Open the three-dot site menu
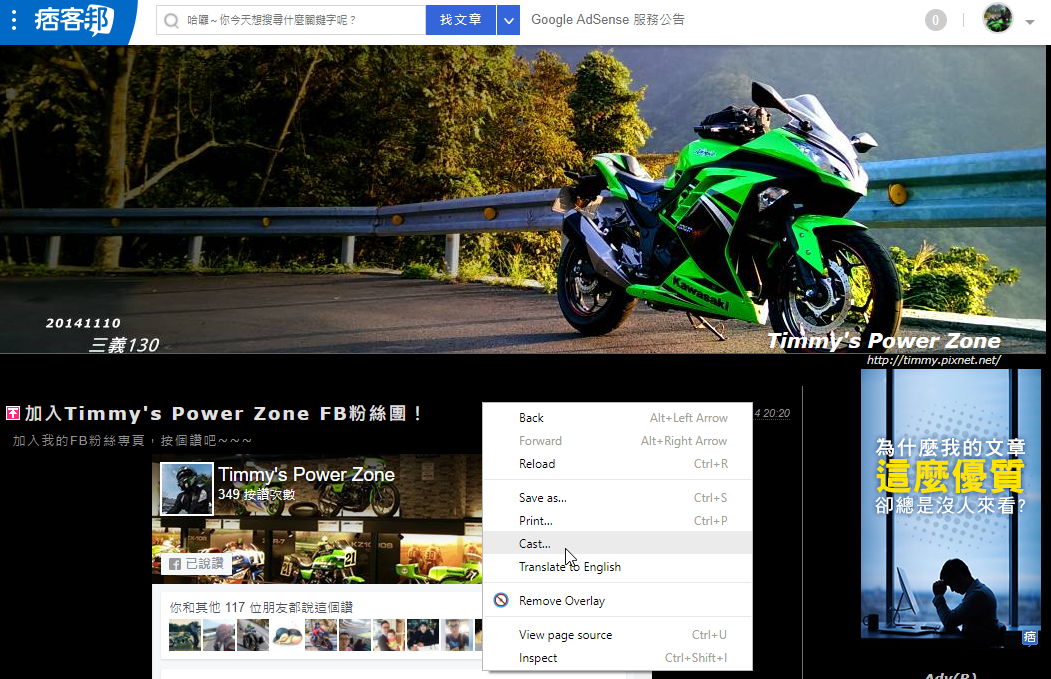Screen dimensions: 1051x679 (x=13, y=19)
